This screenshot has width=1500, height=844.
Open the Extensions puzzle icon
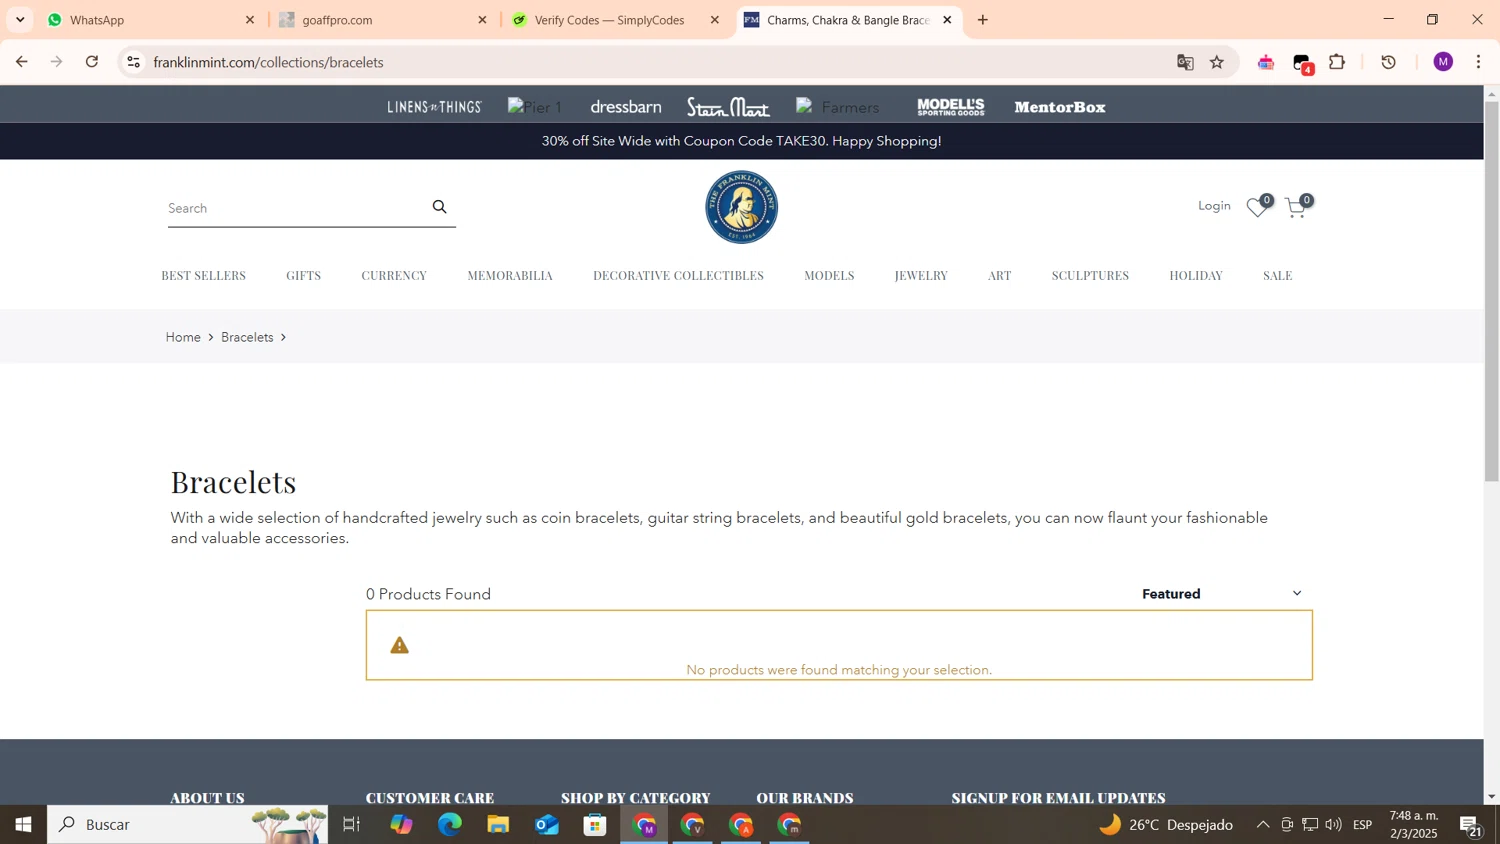coord(1337,62)
